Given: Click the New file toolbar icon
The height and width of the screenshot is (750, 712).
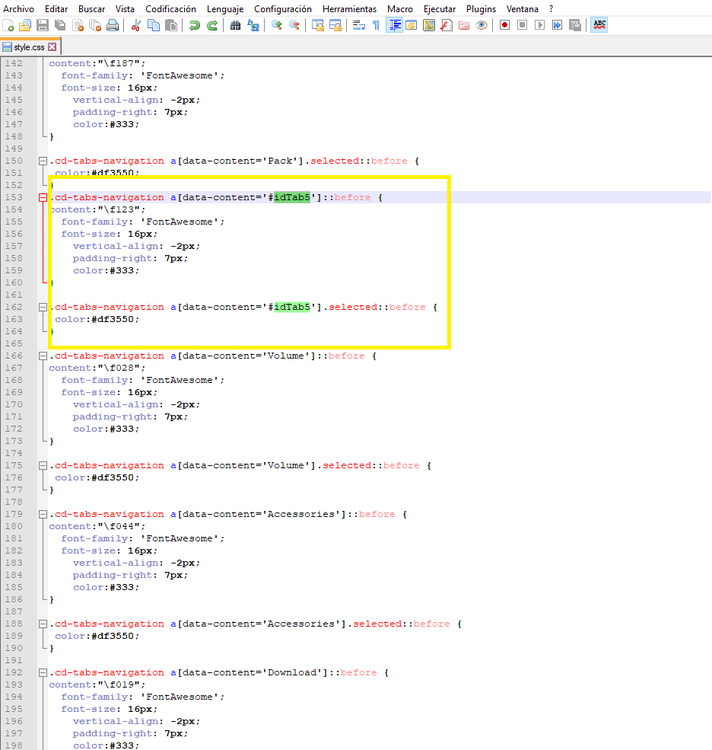Looking at the screenshot, I should [x=9, y=25].
